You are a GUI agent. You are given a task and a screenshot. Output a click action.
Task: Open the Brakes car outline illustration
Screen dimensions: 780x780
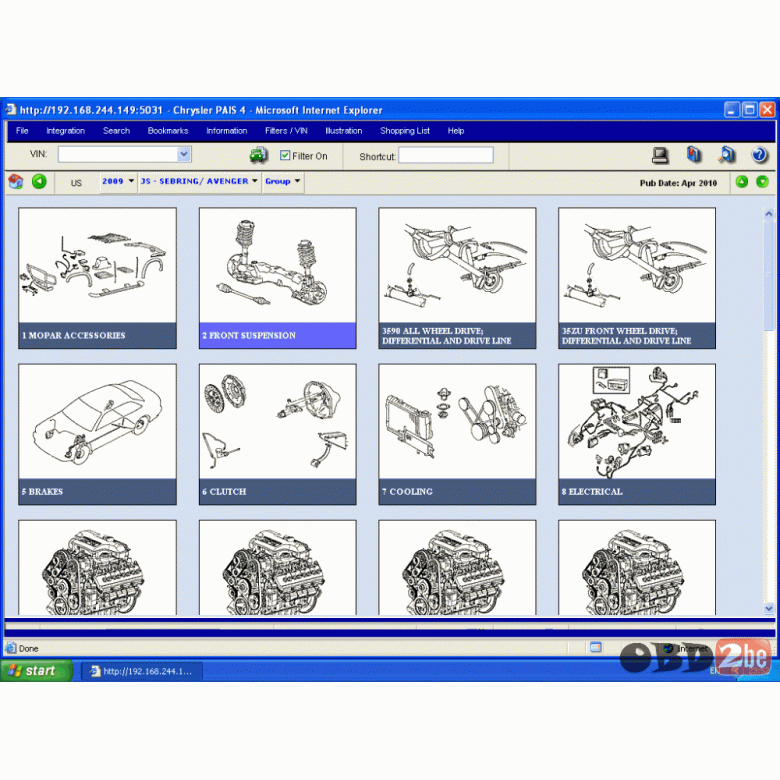coord(98,422)
